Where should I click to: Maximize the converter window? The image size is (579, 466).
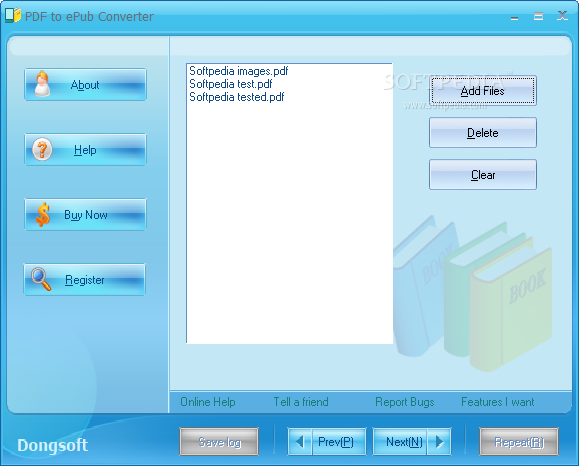[x=538, y=16]
